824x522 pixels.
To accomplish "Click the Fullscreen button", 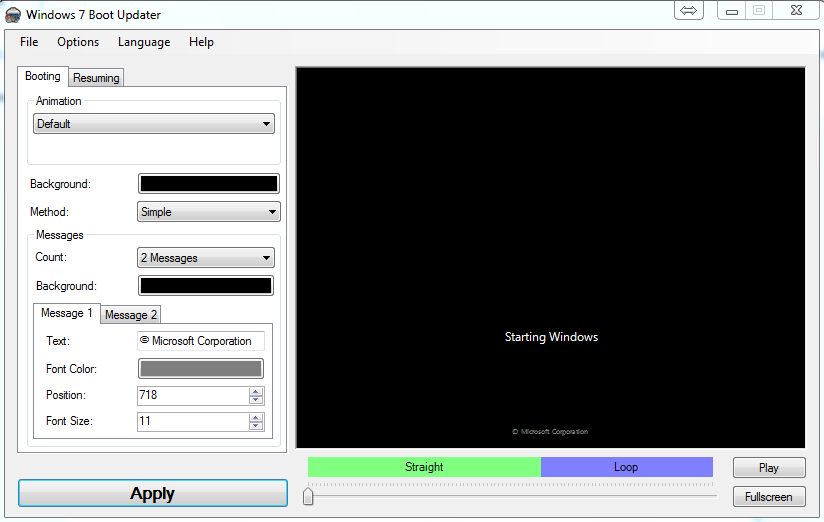I will (769, 496).
